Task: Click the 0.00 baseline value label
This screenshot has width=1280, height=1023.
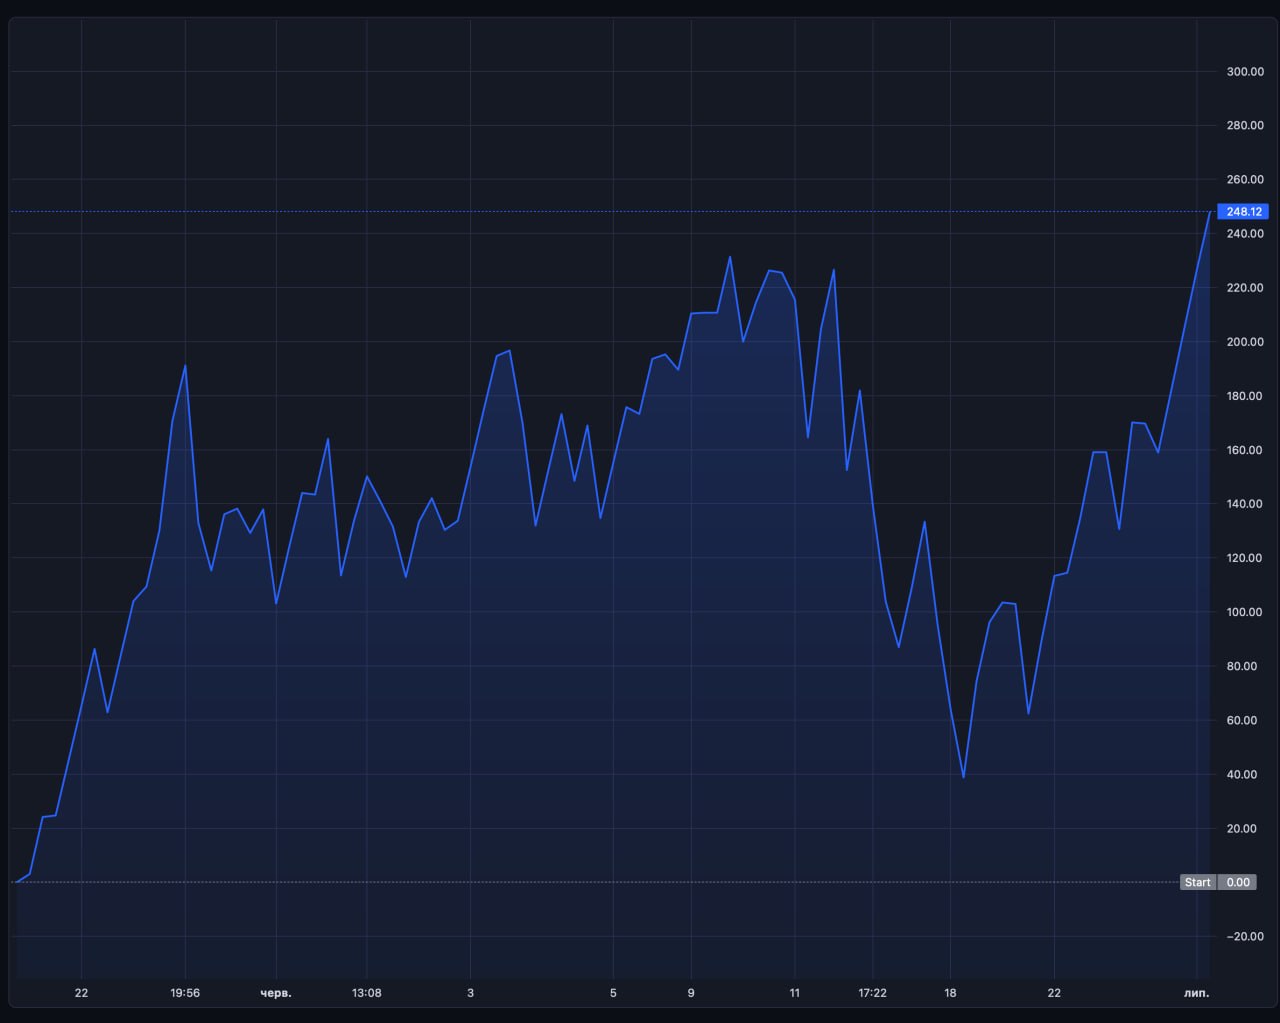Action: [x=1238, y=882]
